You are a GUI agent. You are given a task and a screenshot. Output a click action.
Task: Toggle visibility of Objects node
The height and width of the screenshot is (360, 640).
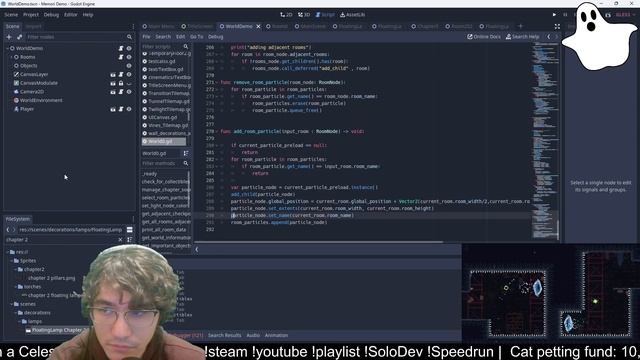tap(129, 65)
